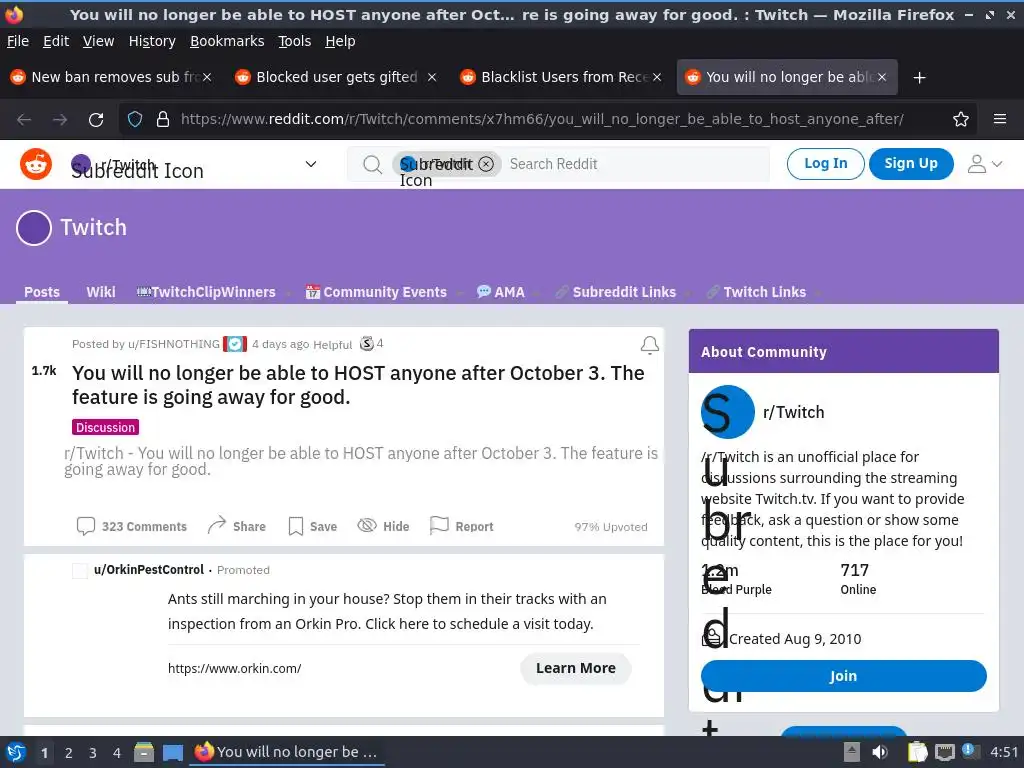Open the History menu

pyautogui.click(x=152, y=41)
